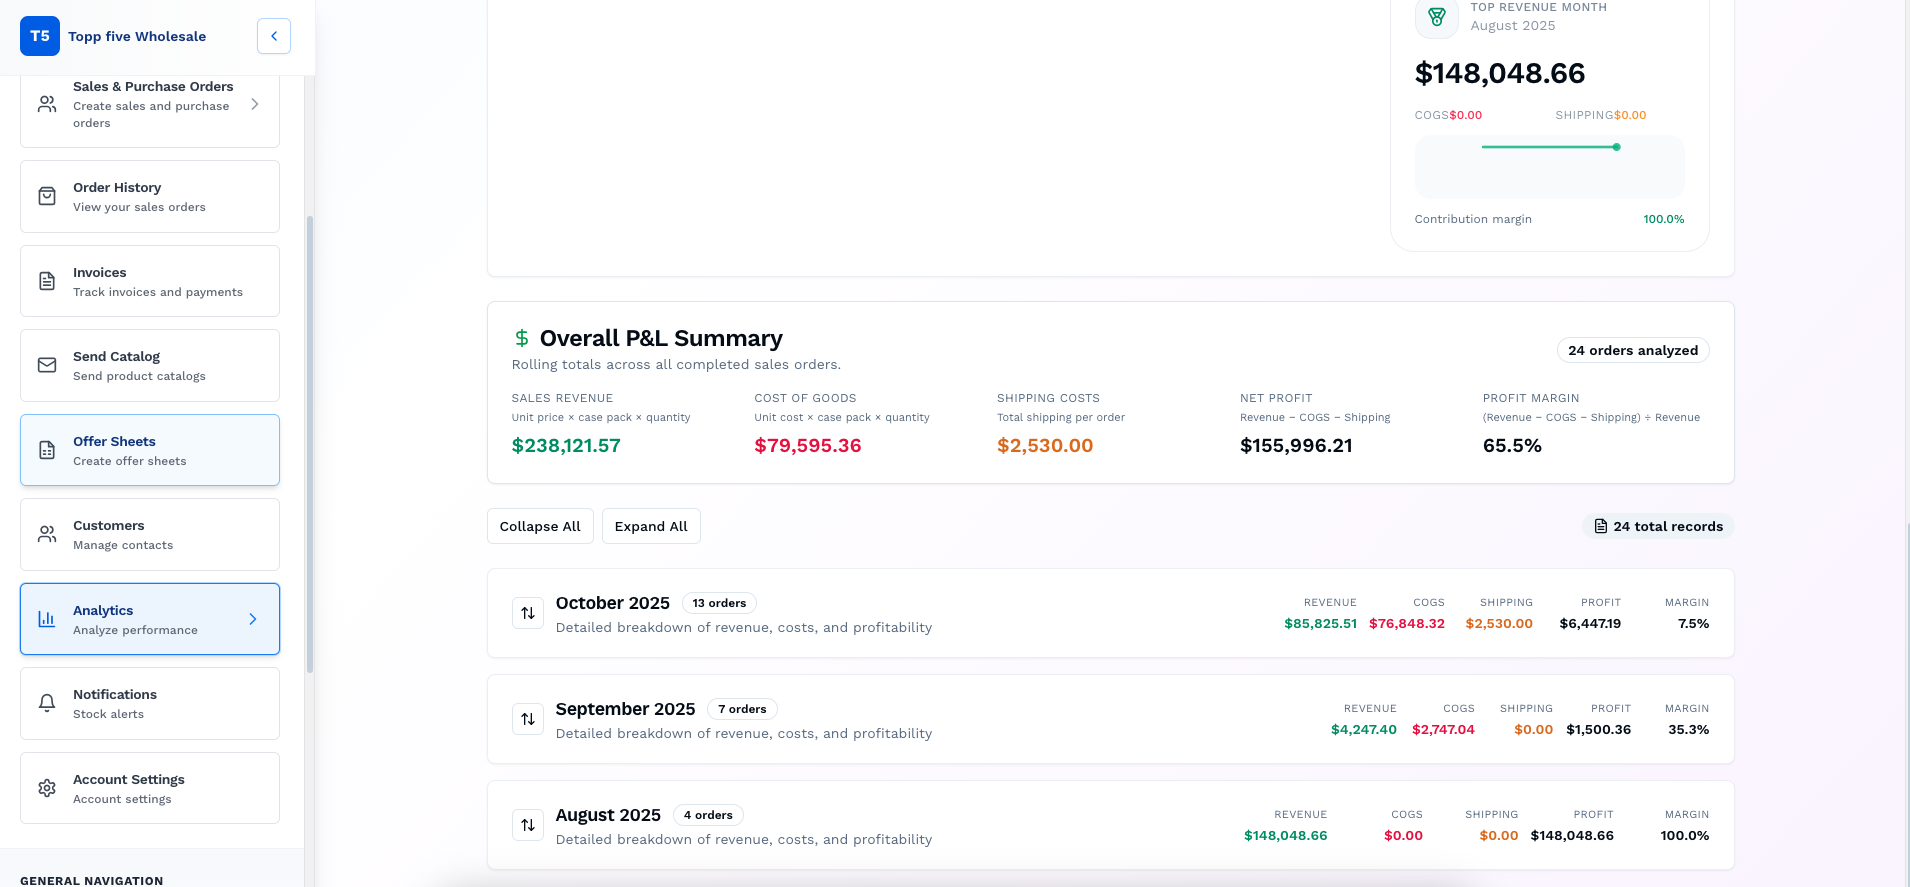1910x887 pixels.
Task: Click the Offer Sheets file icon
Action: (x=47, y=450)
